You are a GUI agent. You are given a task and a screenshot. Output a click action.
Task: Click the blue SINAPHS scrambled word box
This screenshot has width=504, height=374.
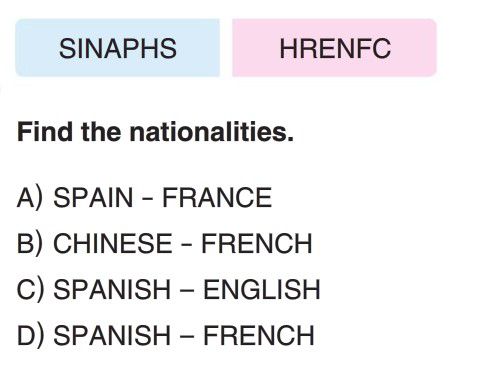tap(118, 48)
